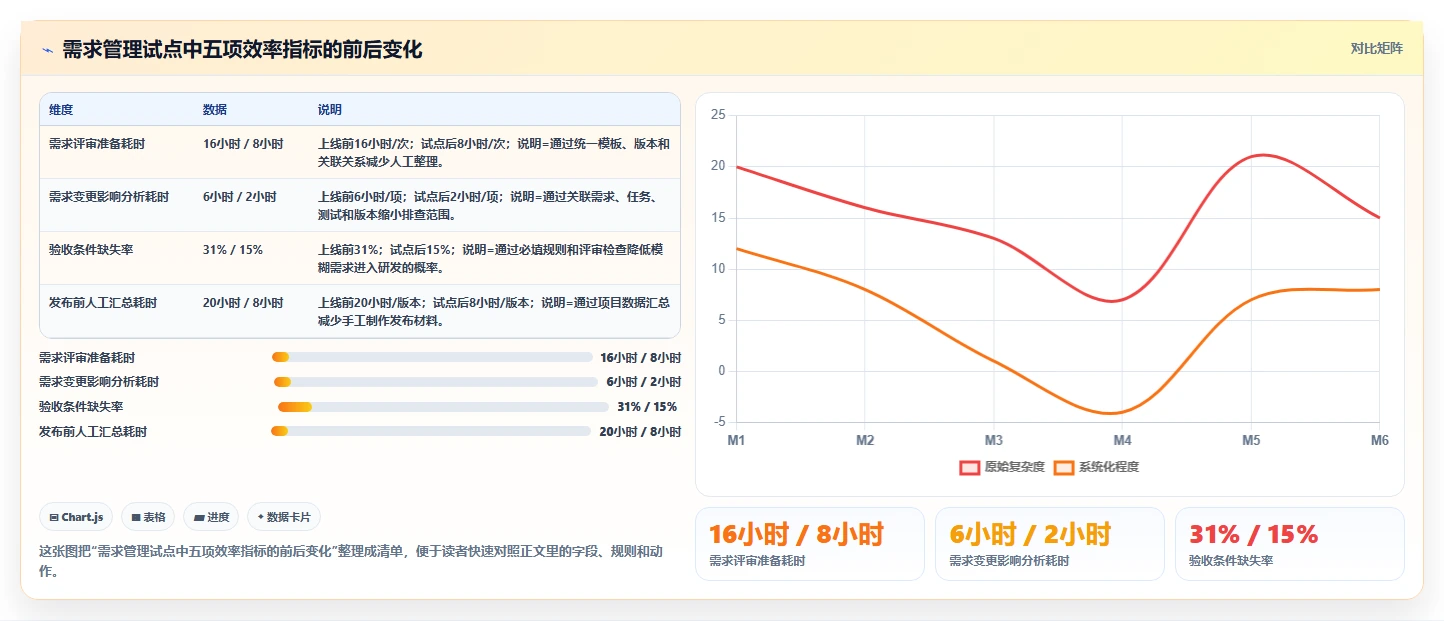Click the 数据卡片 tag chip

point(284,517)
